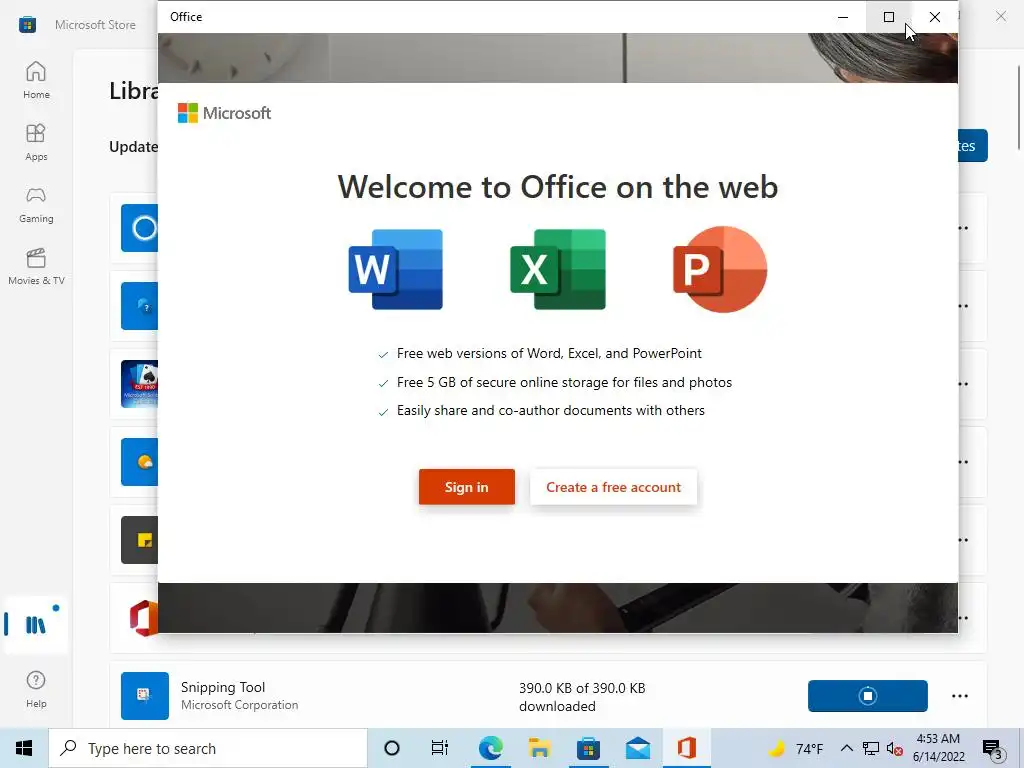This screenshot has height=768, width=1024.
Task: Switch to Microsoft Store in taskbar
Action: pyautogui.click(x=588, y=748)
